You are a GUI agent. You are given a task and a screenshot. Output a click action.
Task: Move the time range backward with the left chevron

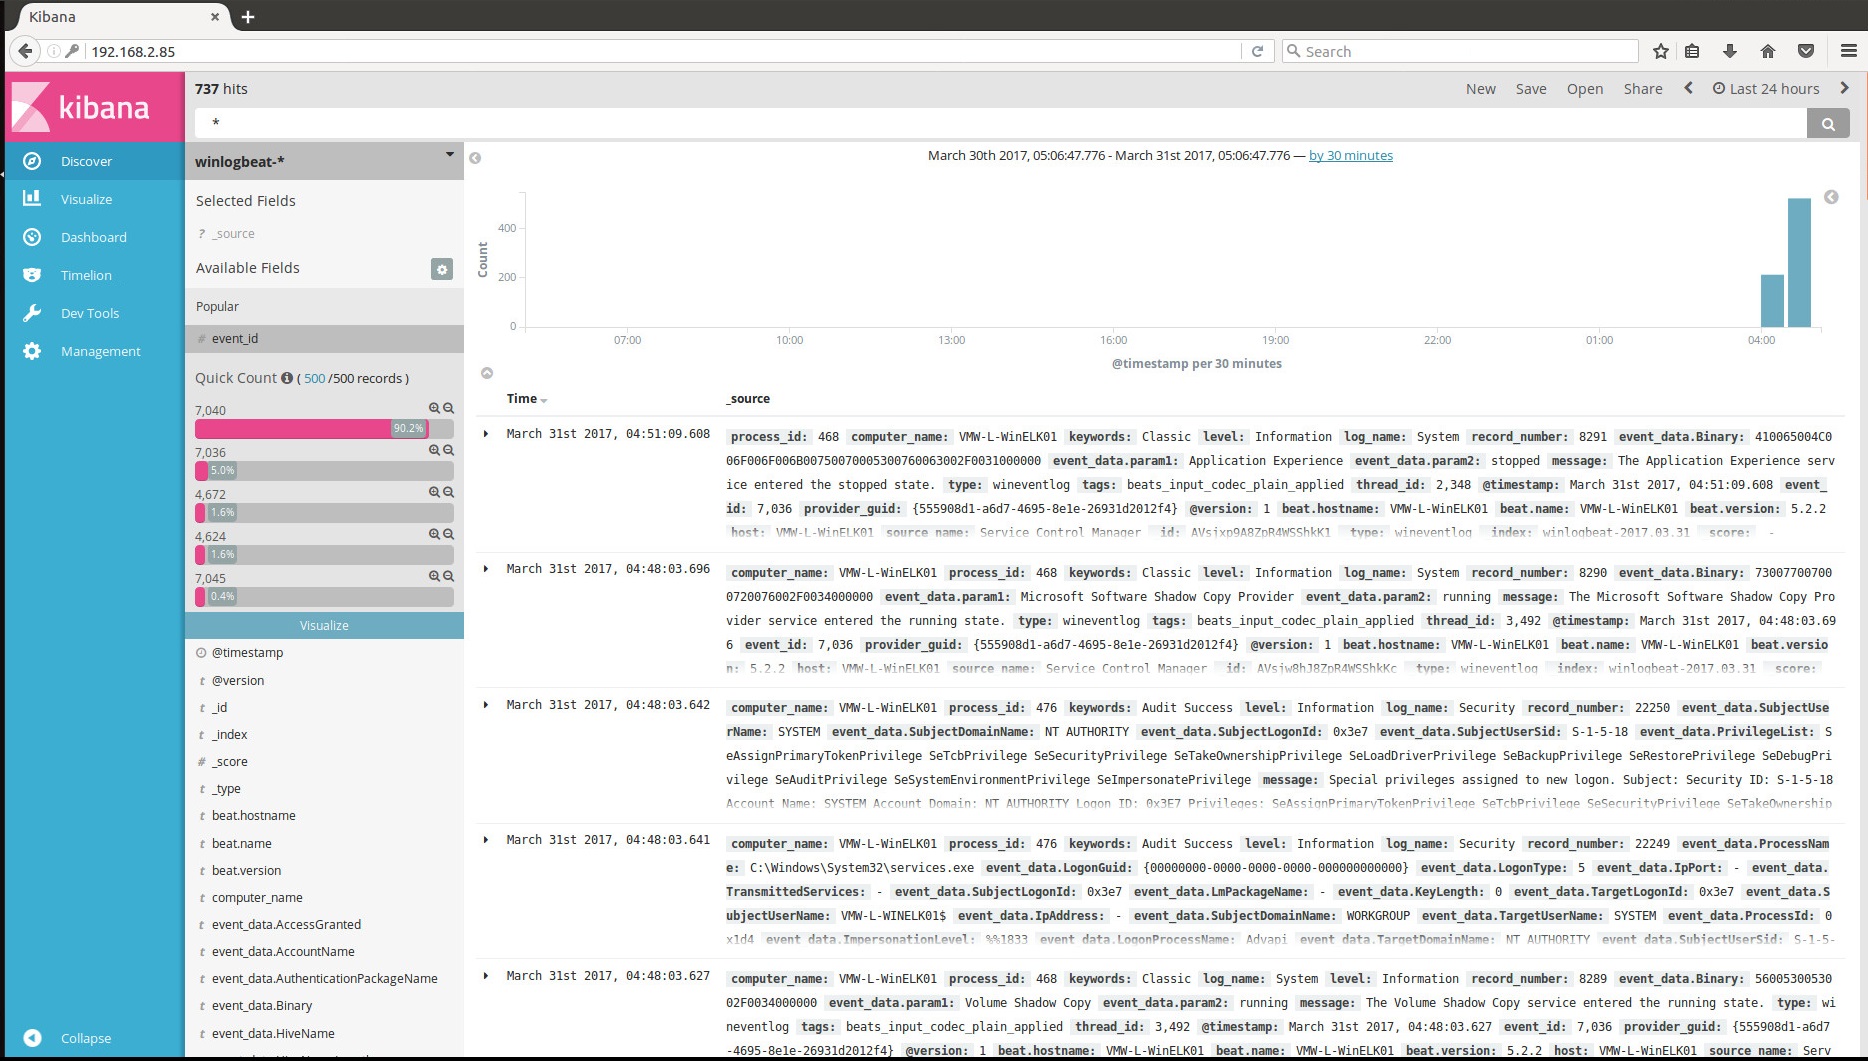click(x=1689, y=88)
